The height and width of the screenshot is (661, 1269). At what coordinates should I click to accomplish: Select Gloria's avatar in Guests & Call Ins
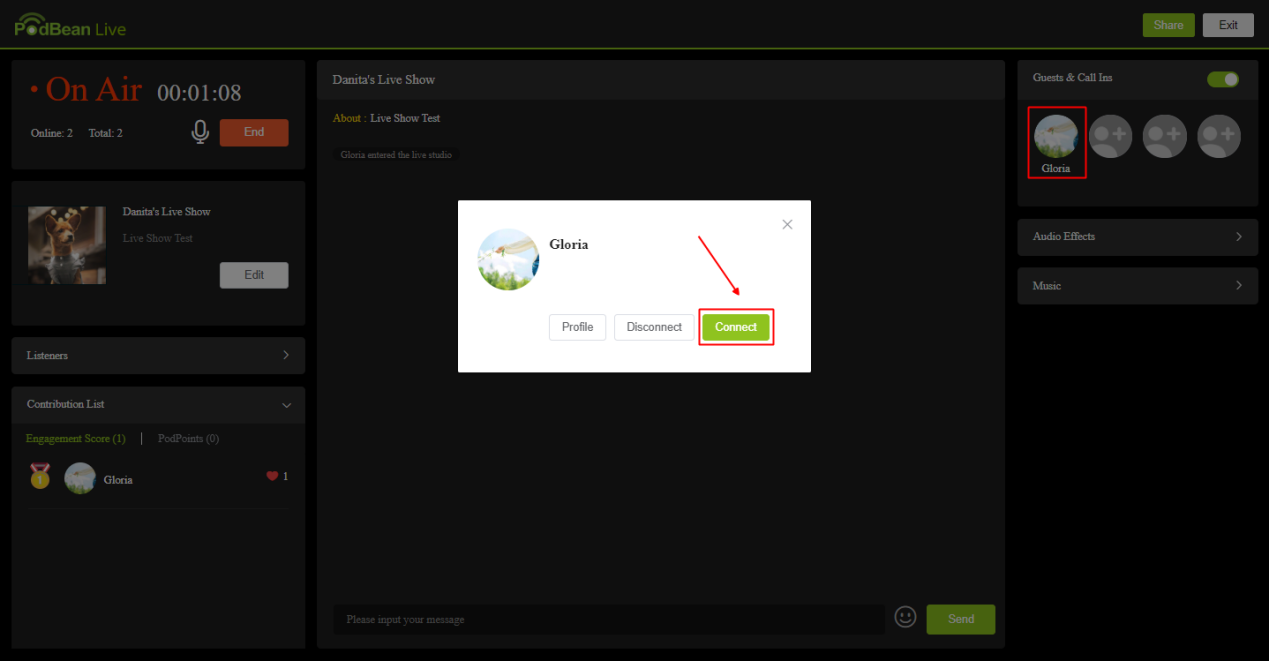(x=1056, y=136)
